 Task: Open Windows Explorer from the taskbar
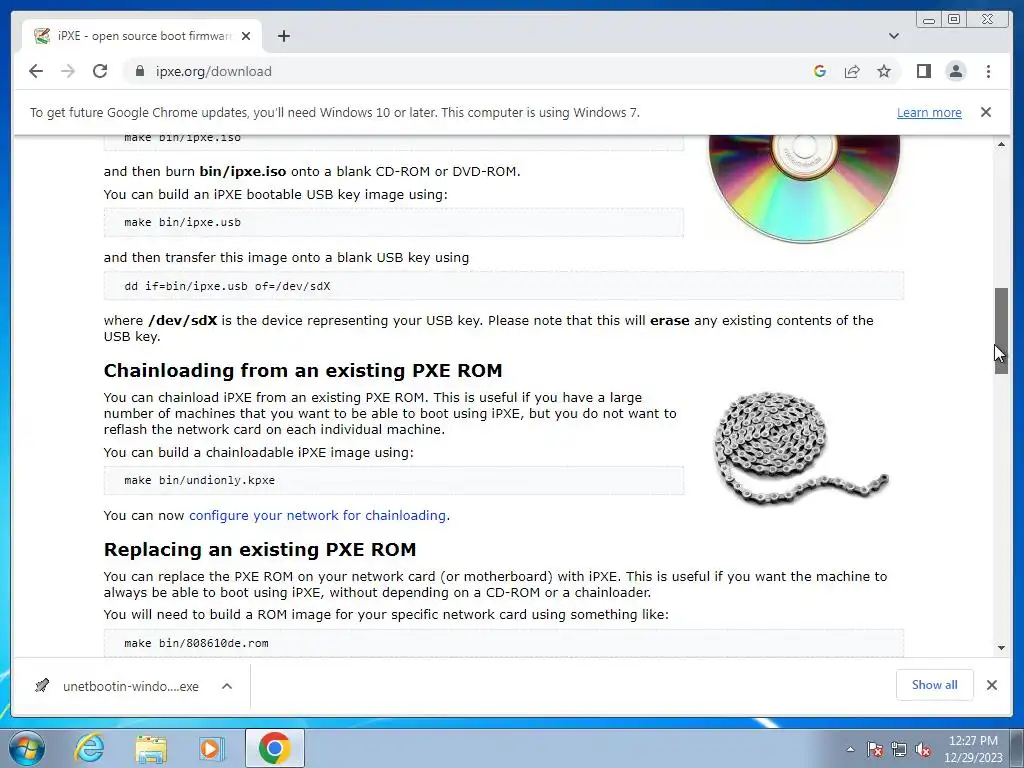pos(151,748)
